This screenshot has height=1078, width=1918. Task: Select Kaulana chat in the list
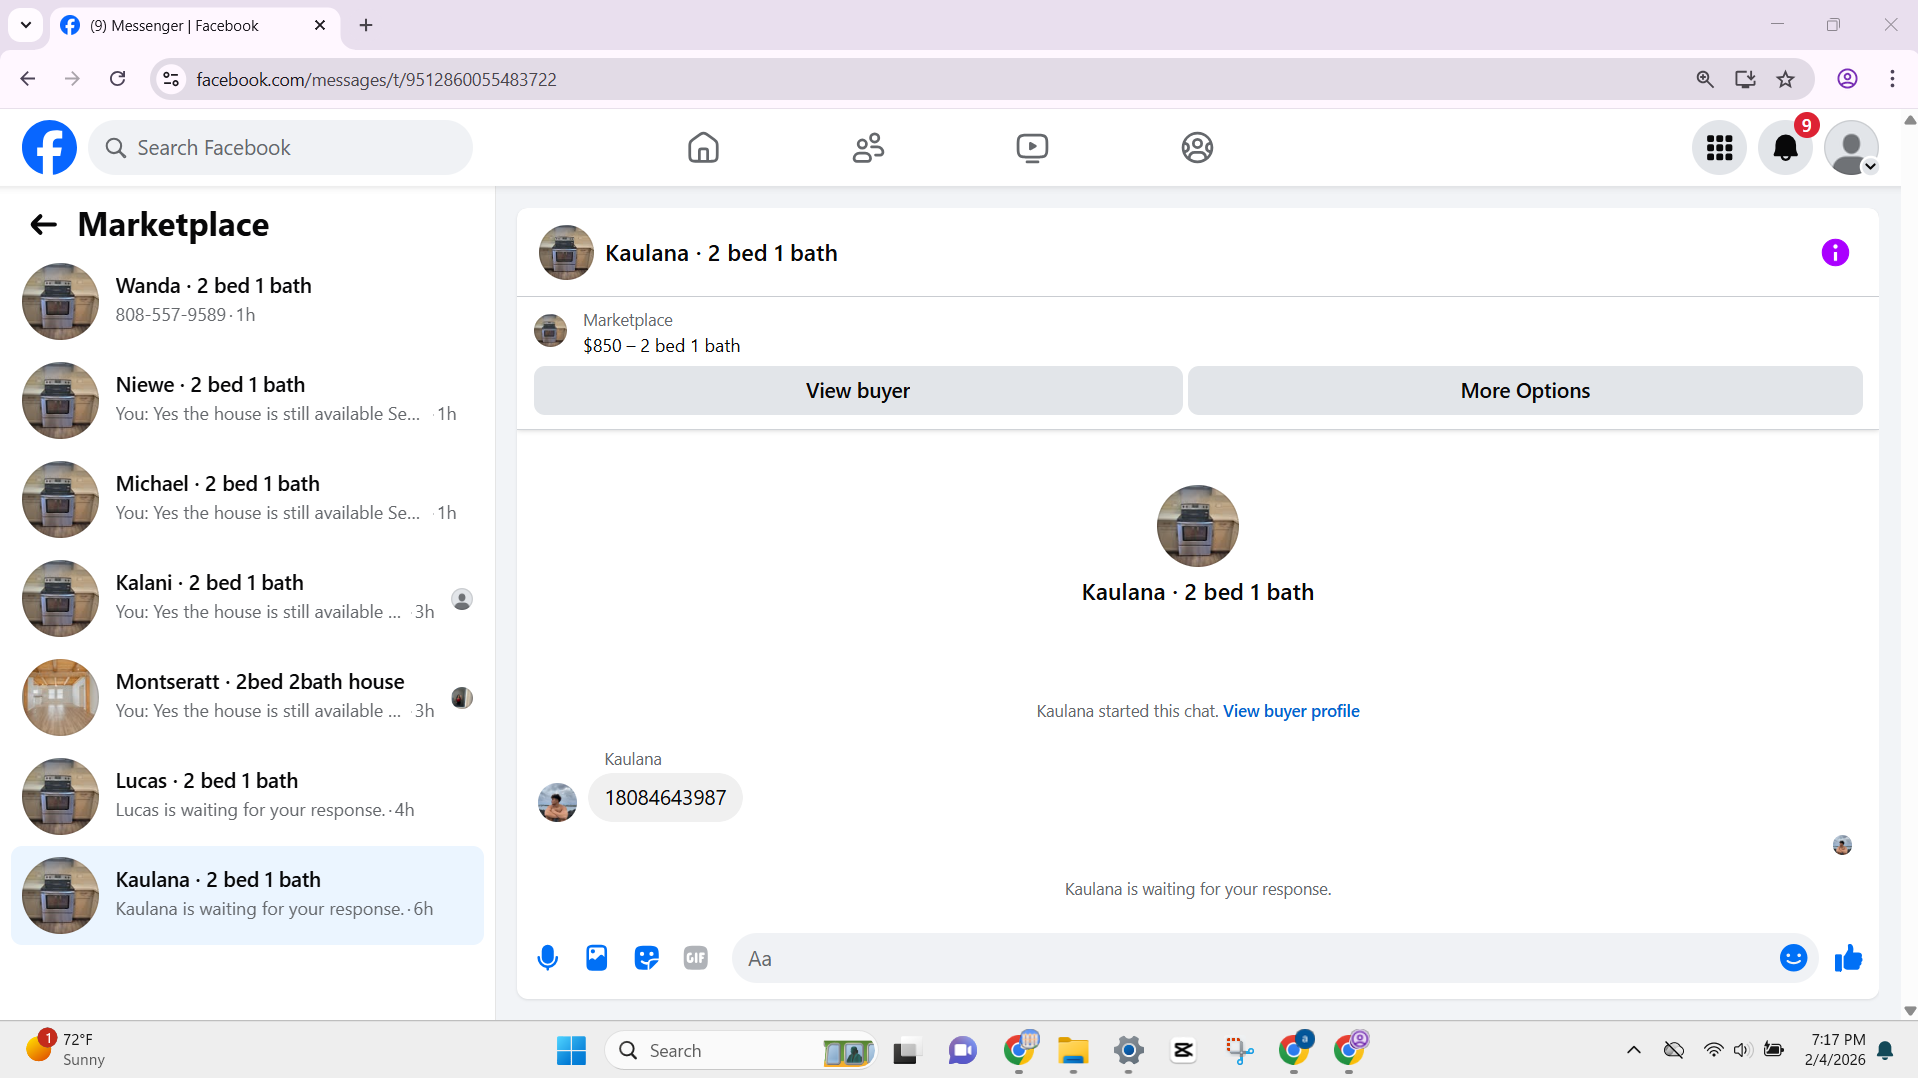tap(247, 895)
